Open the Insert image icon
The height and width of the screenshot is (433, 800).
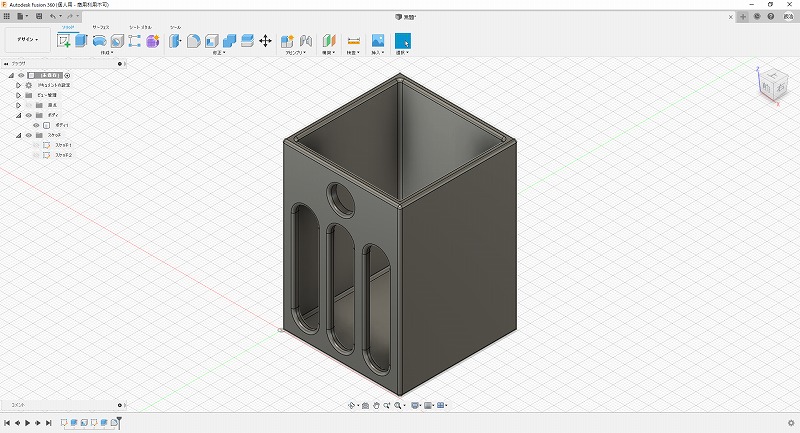(378, 41)
